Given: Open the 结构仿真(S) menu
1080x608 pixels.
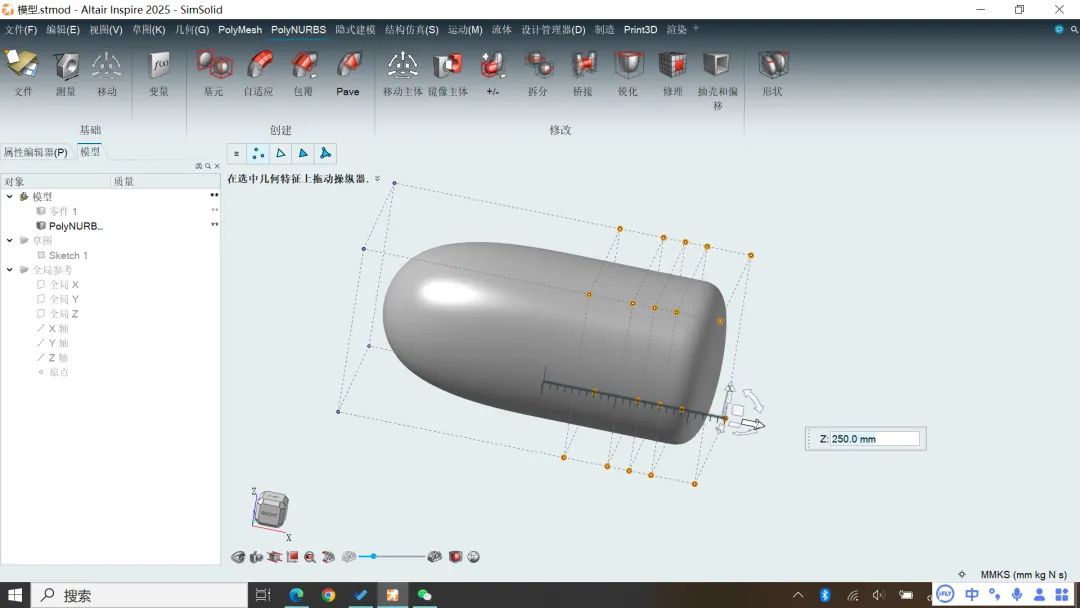Looking at the screenshot, I should (411, 30).
